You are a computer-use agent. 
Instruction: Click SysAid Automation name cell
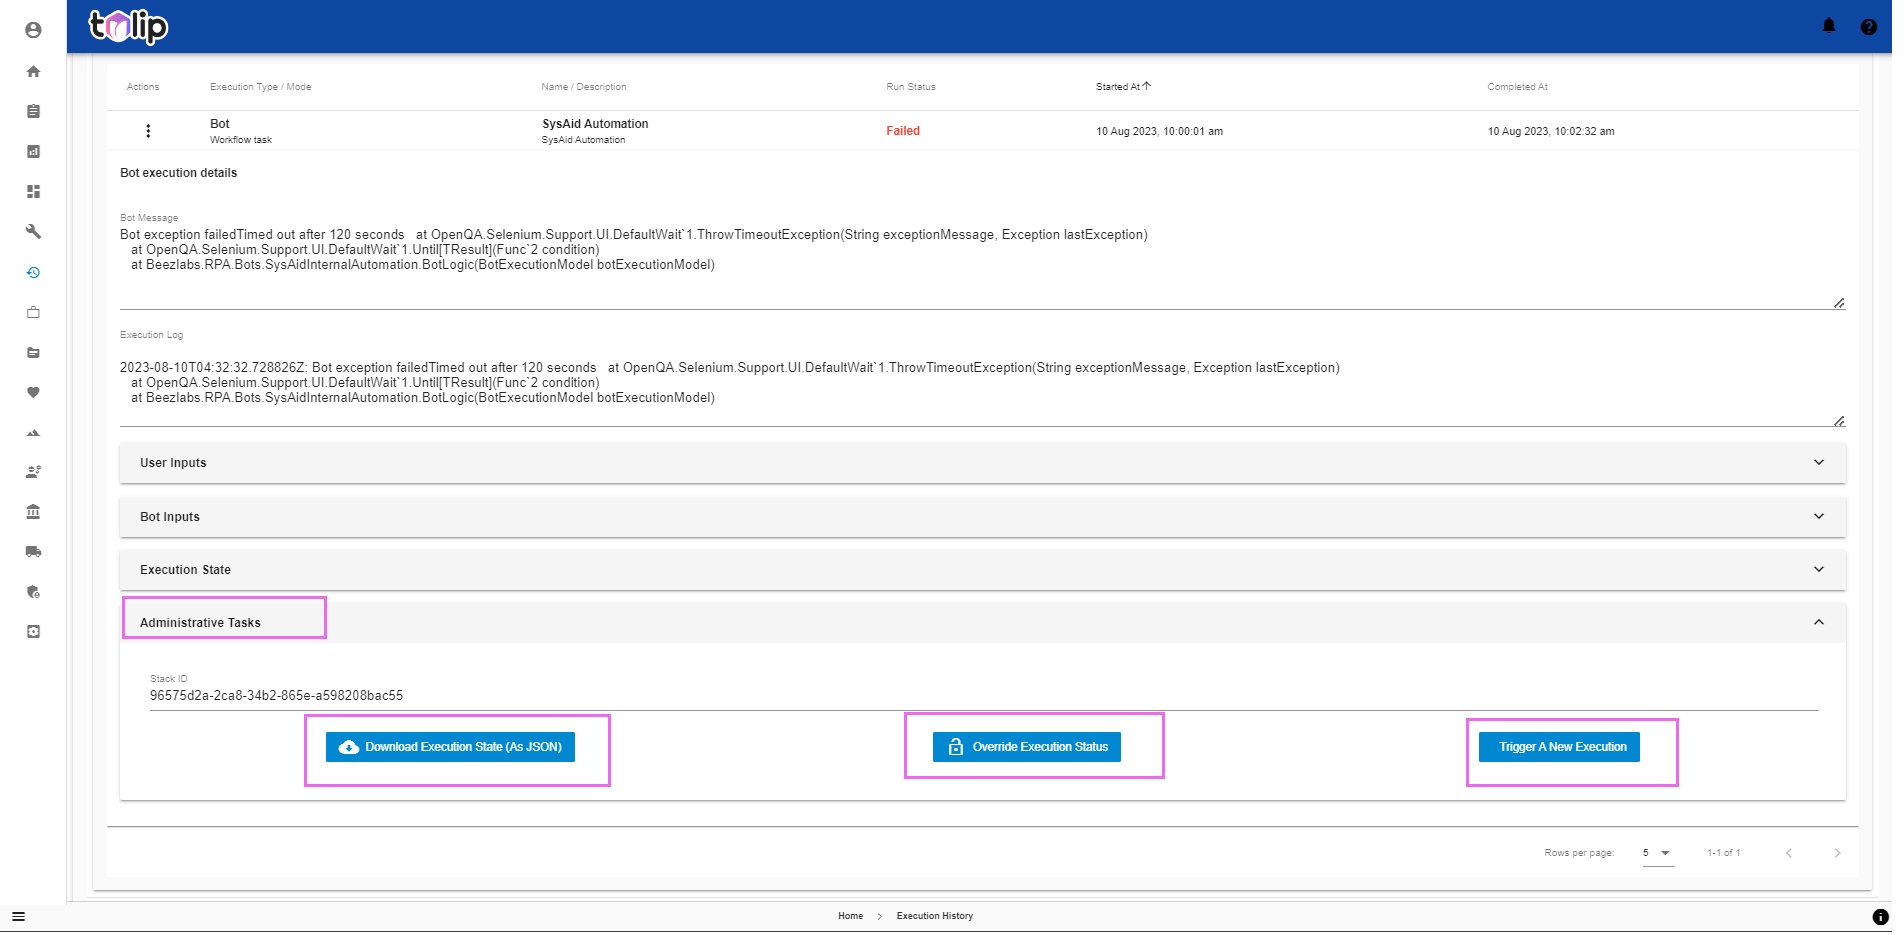point(594,131)
